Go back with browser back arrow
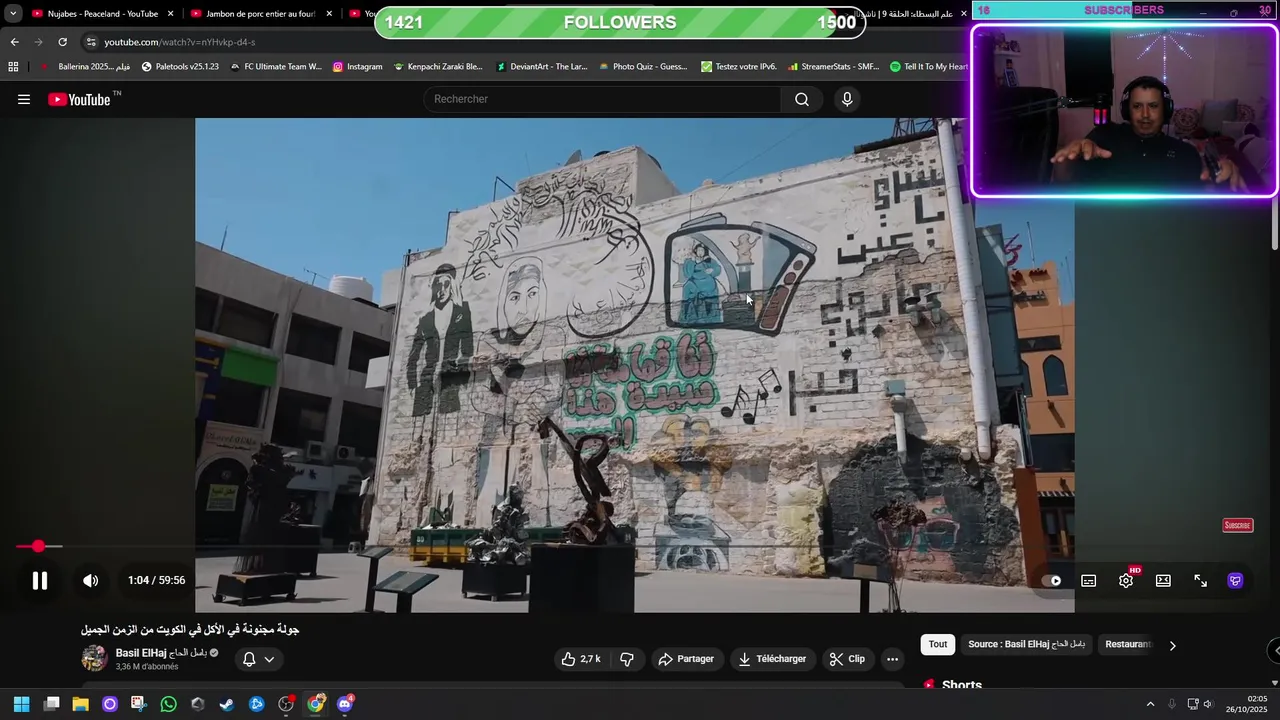Screen dimensions: 1280x720 tap(14, 42)
